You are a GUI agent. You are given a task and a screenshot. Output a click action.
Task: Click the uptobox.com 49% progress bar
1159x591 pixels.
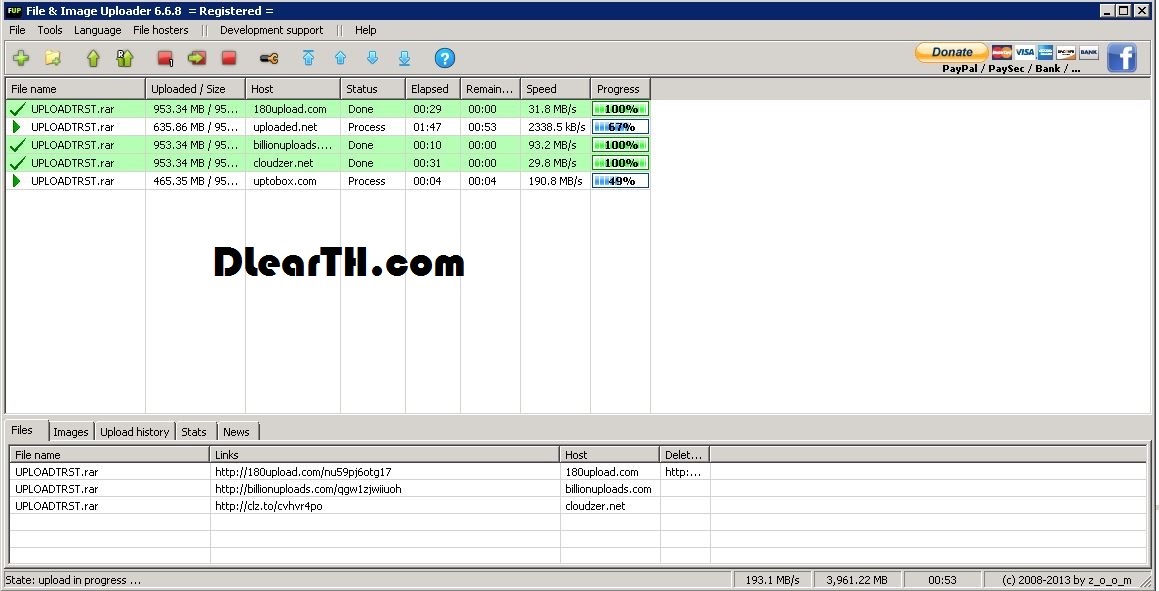pos(620,181)
